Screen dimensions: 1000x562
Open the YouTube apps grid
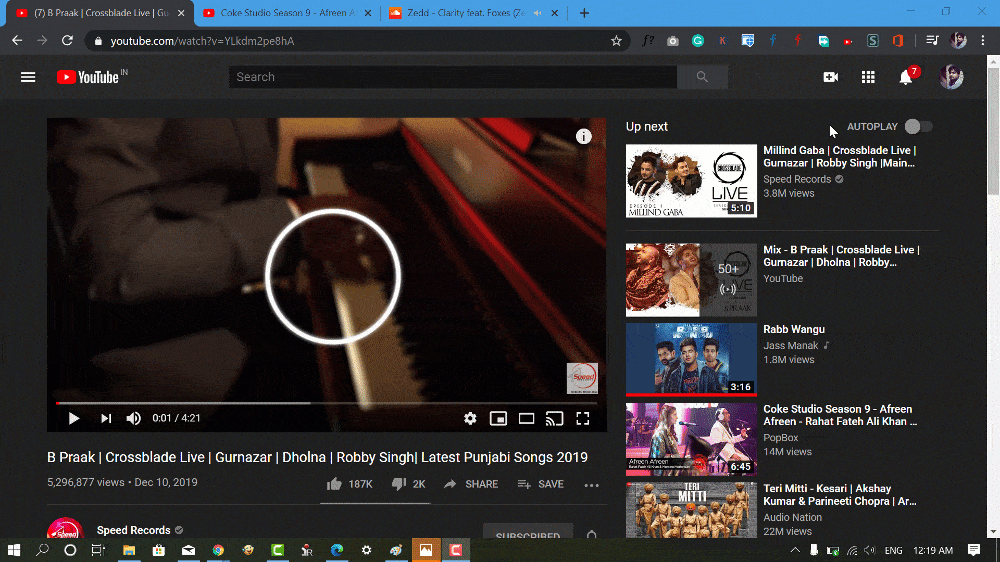868,77
